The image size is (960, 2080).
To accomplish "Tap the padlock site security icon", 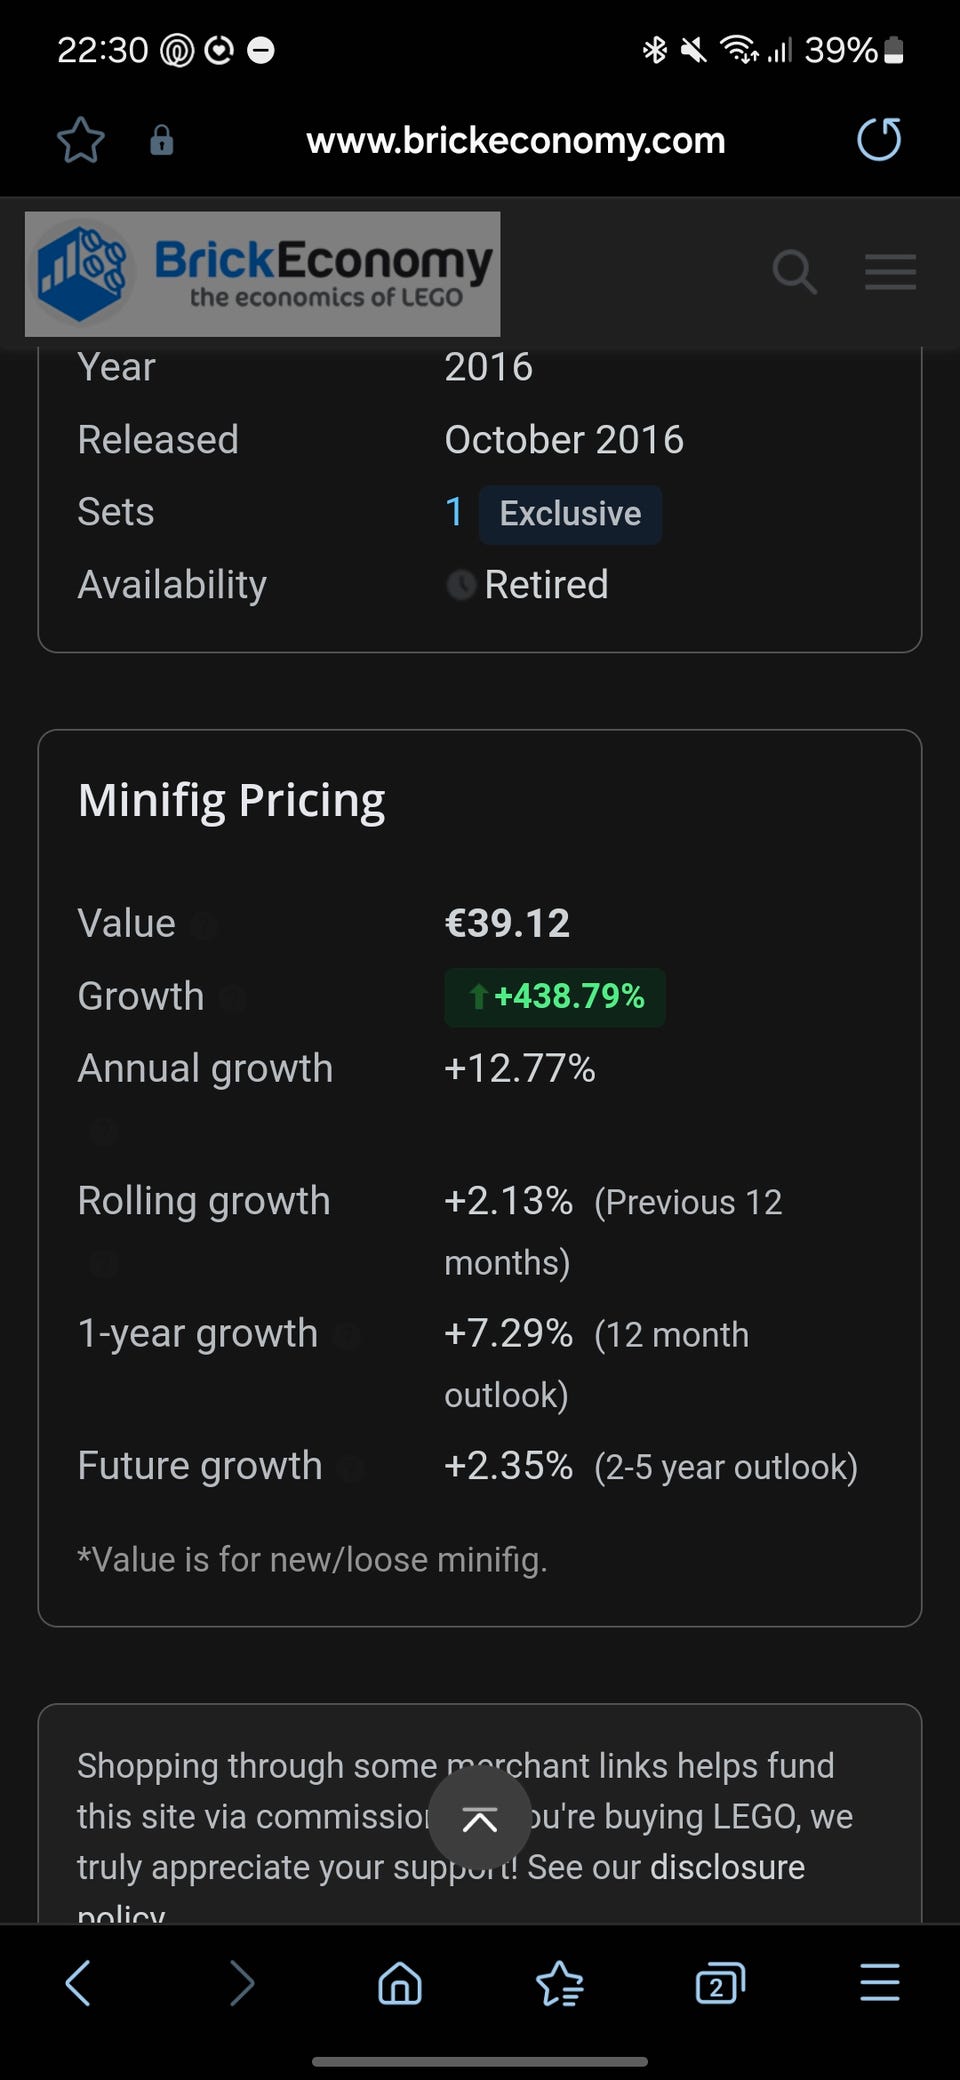I will [161, 140].
